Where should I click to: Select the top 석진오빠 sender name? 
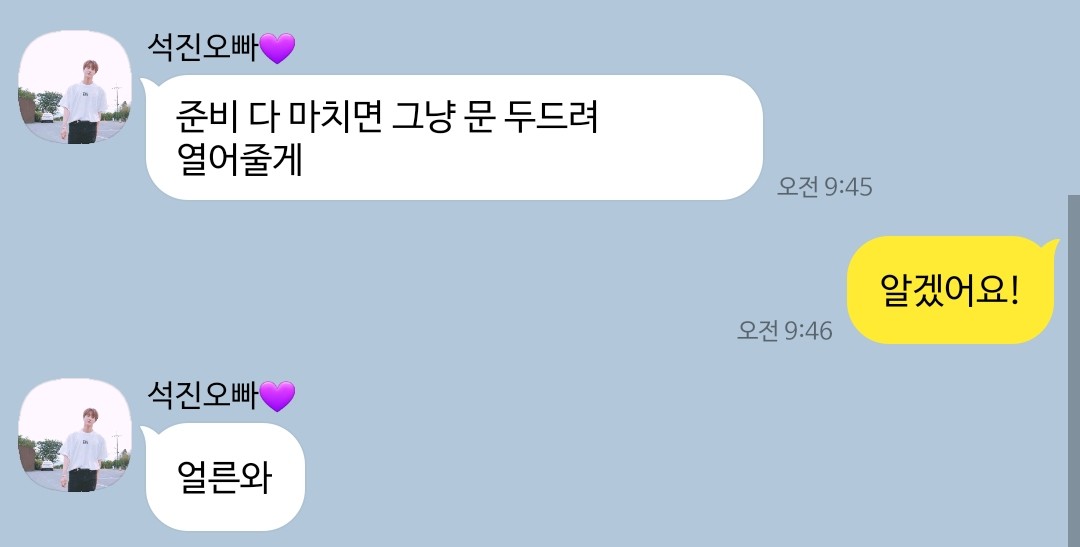202,48
